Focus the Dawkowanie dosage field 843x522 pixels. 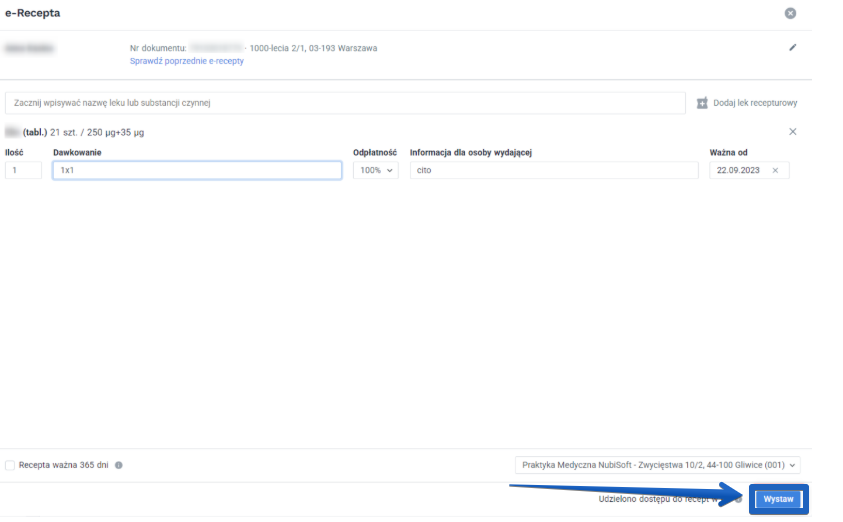click(196, 171)
